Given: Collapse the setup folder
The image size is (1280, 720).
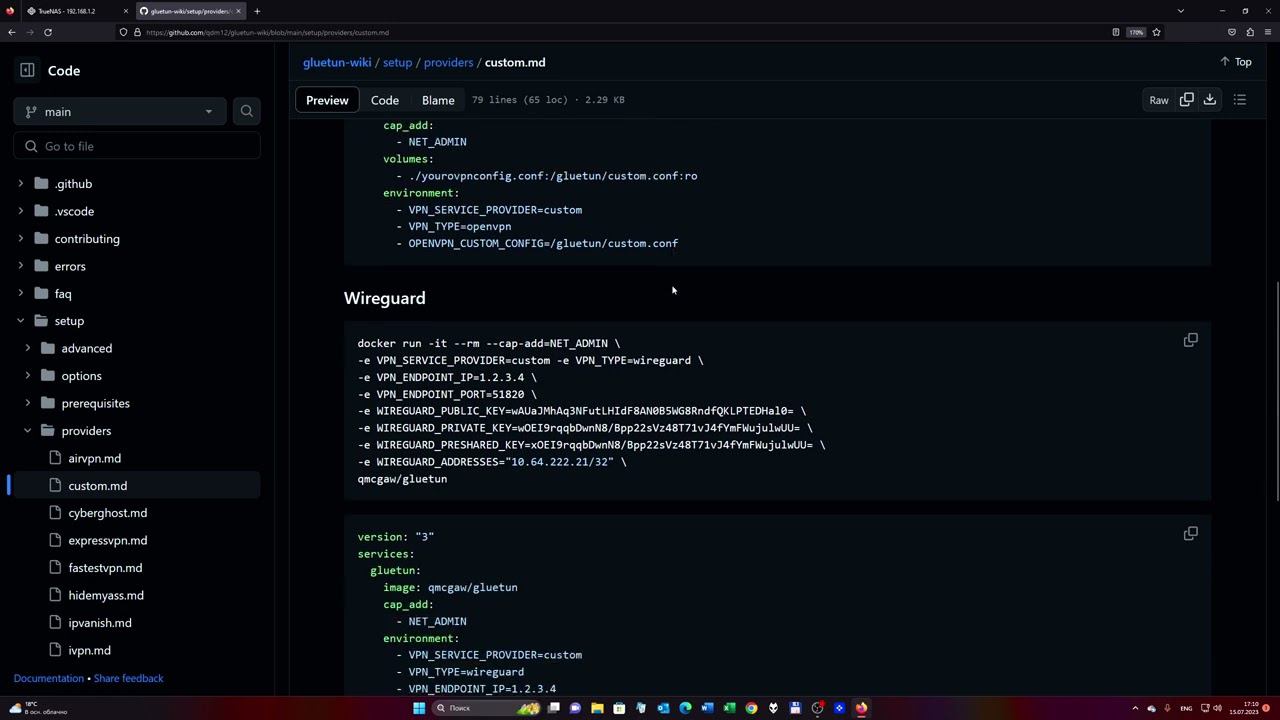Looking at the screenshot, I should 20,321.
